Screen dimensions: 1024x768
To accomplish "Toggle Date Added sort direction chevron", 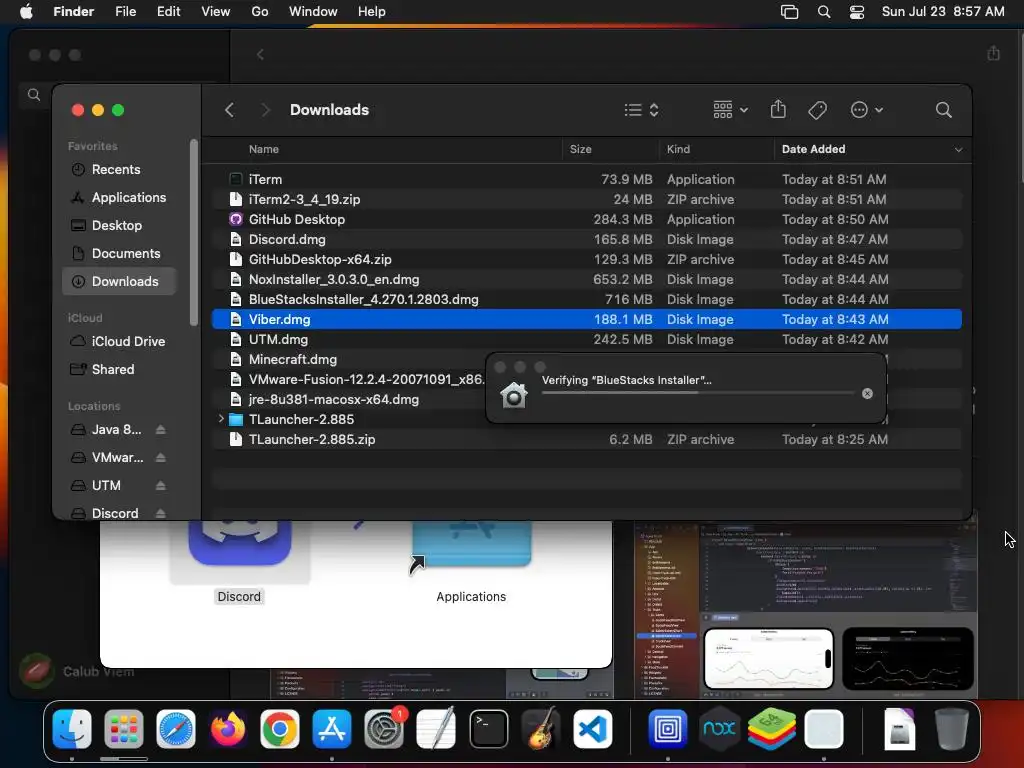I will [958, 150].
